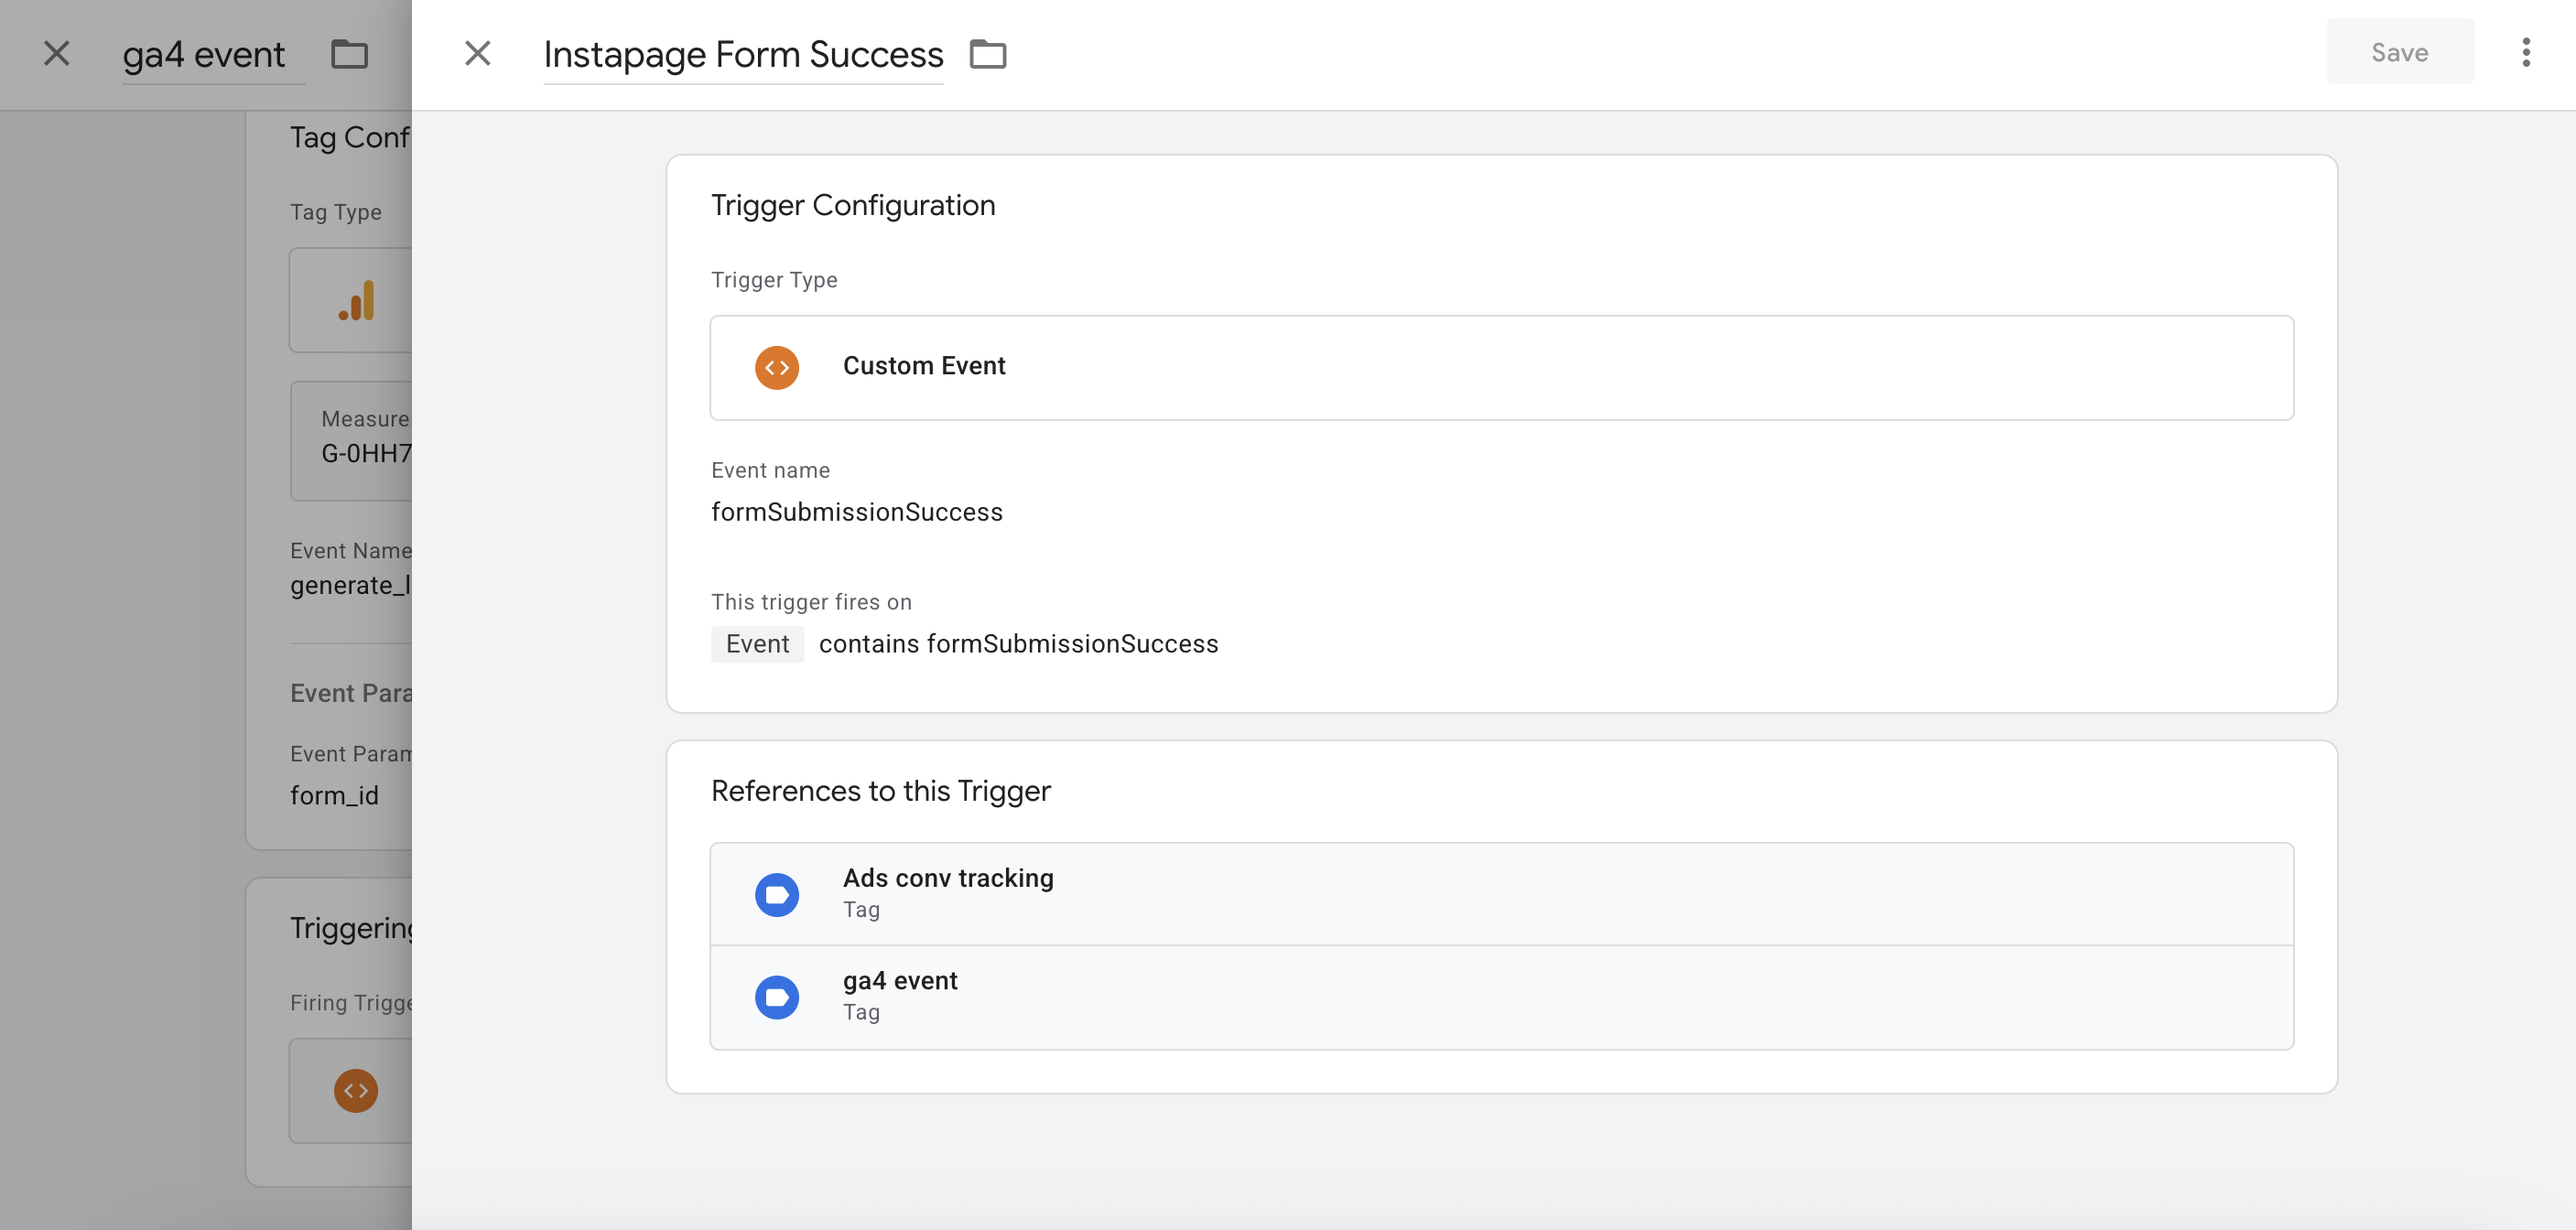Click the formSubmissionSuccess event name value
Image resolution: width=2576 pixels, height=1230 pixels.
tap(856, 512)
